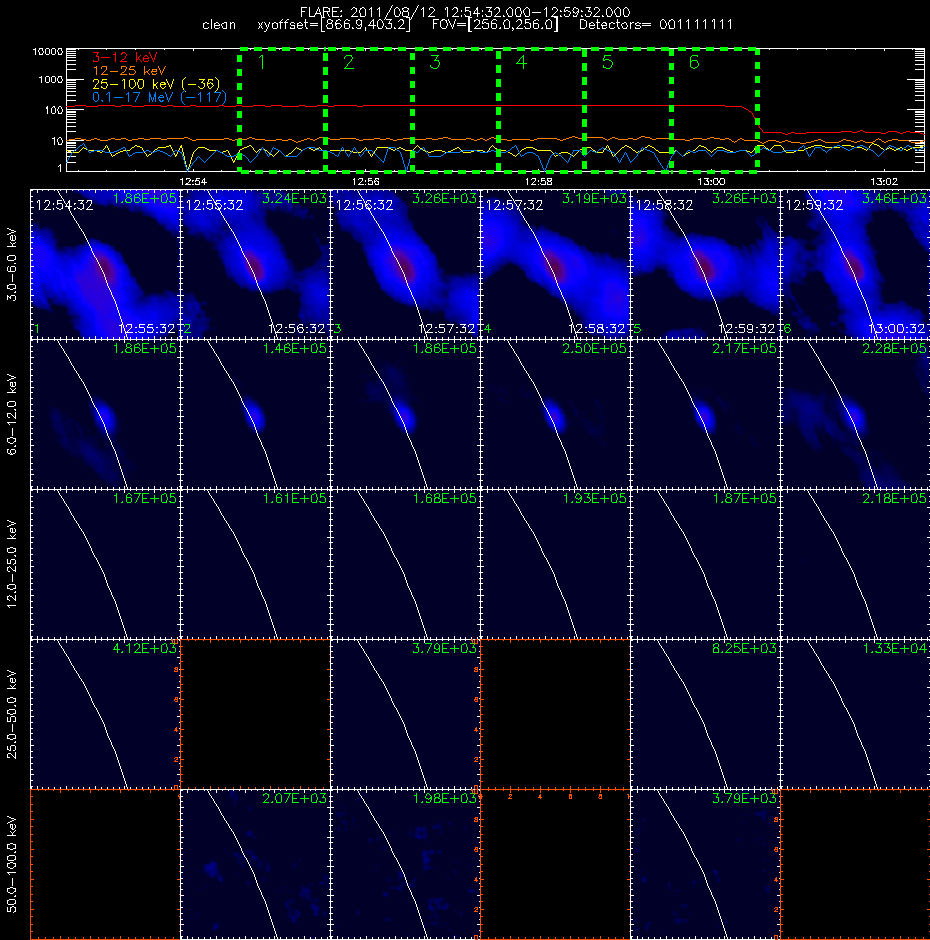Click the 12:56 time axis tick label

pos(365,181)
